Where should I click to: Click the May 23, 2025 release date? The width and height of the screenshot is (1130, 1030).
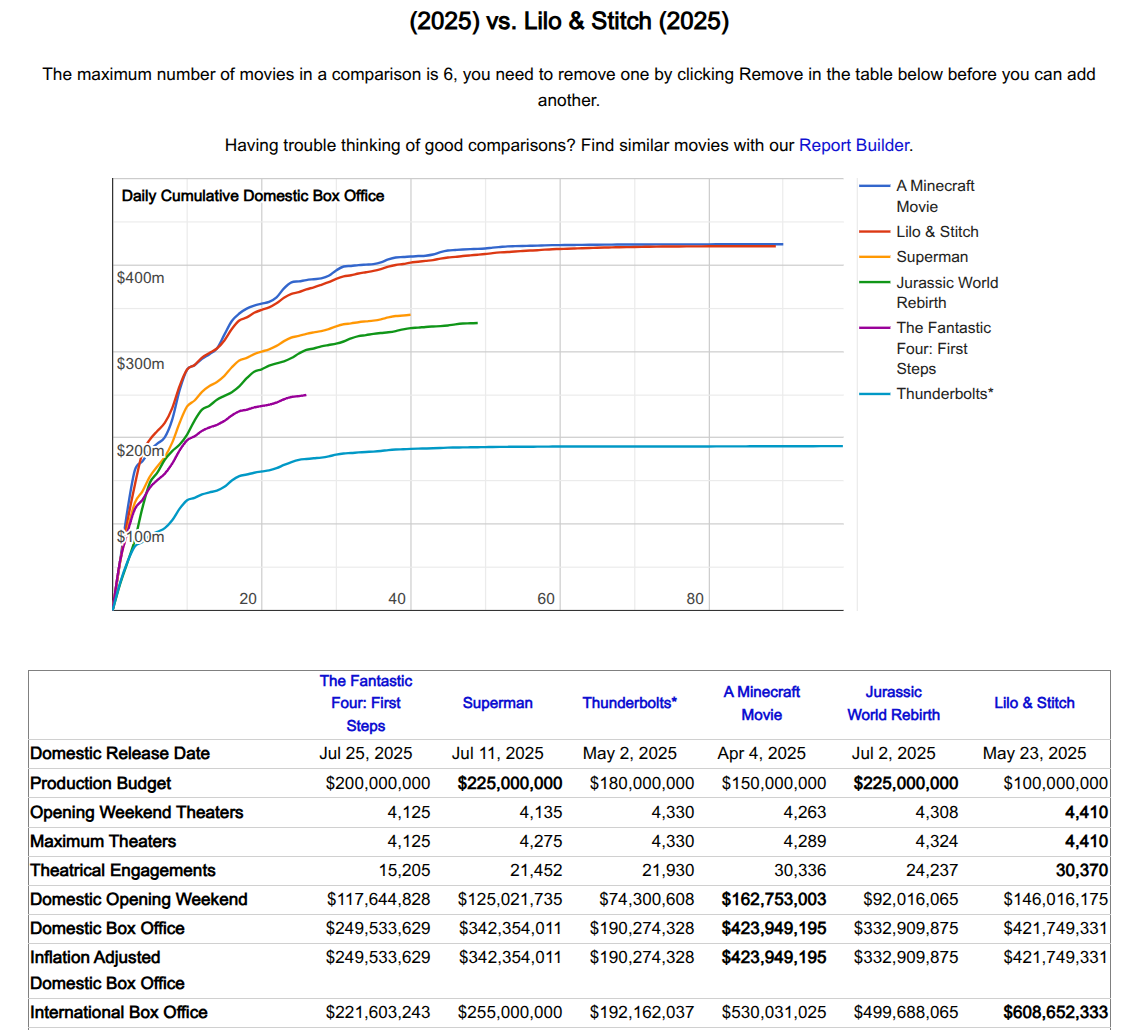pyautogui.click(x=1034, y=754)
